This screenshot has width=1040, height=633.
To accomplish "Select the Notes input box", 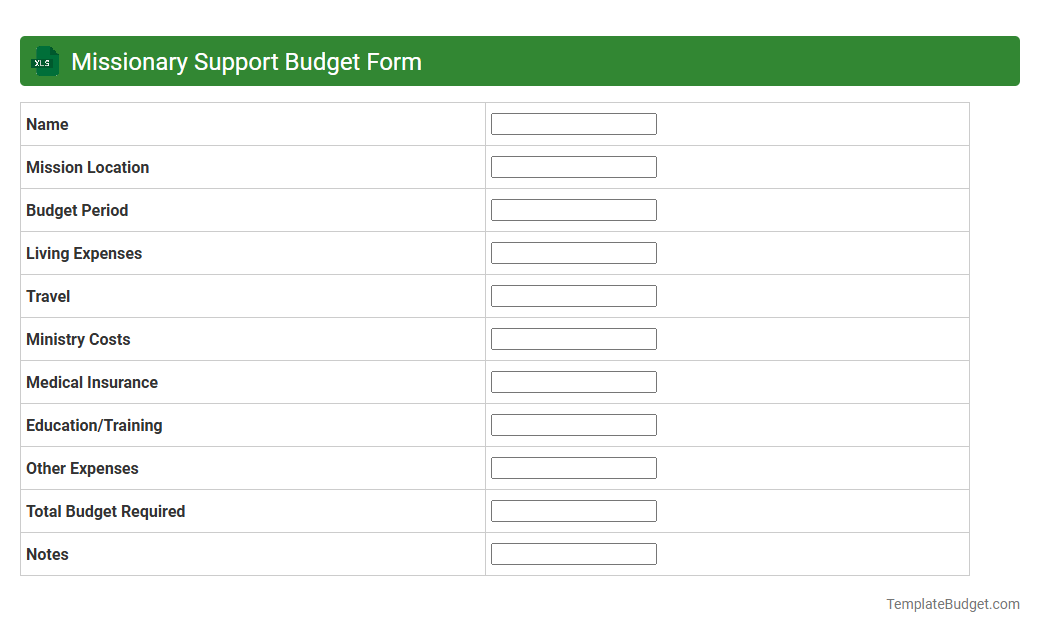I will click(x=573, y=553).
